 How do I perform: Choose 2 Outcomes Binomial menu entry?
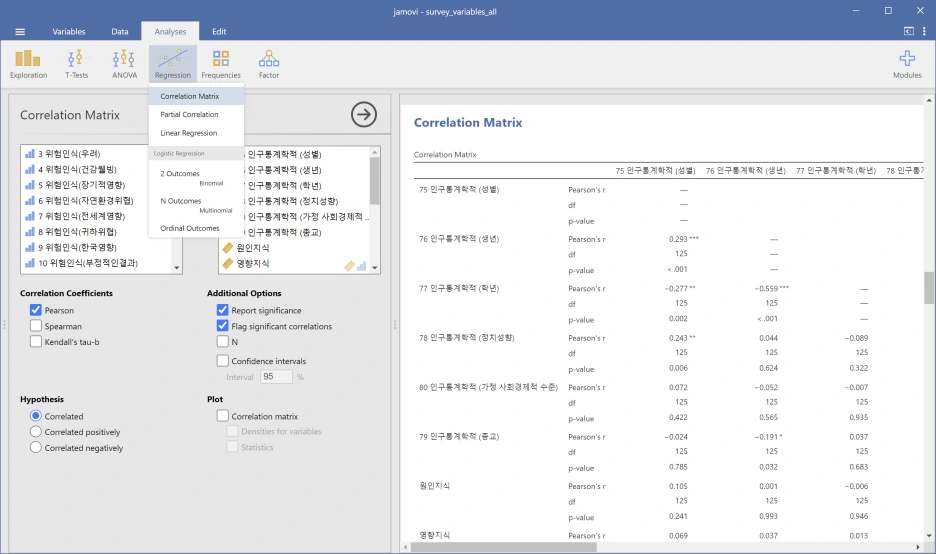pos(196,177)
